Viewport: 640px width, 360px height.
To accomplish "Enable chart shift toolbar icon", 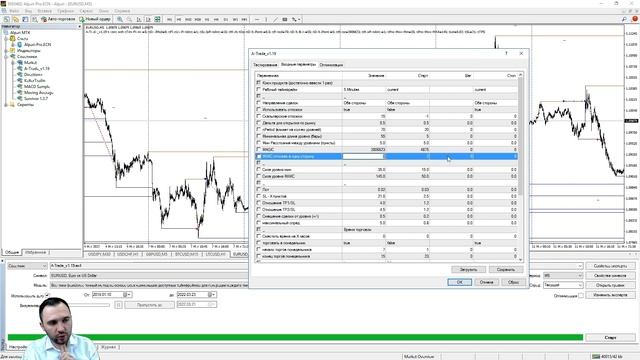I will tap(139, 19).
